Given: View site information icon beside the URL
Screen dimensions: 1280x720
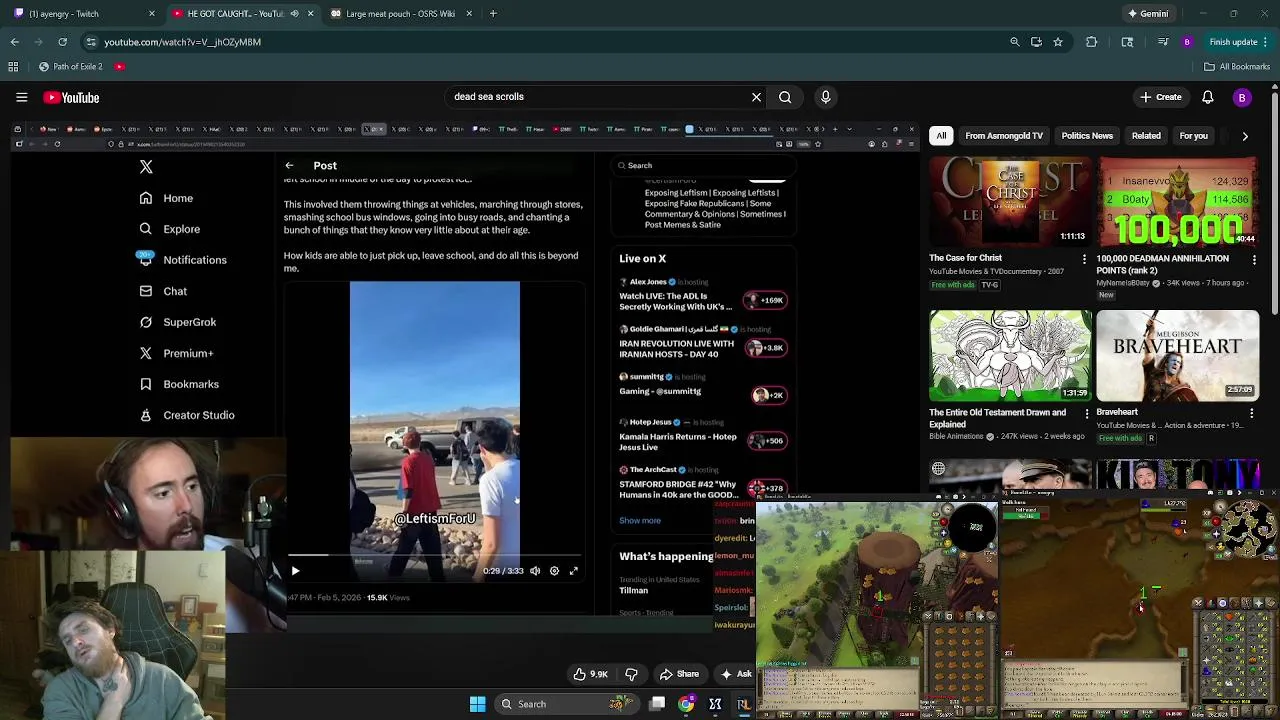Looking at the screenshot, I should tap(91, 42).
